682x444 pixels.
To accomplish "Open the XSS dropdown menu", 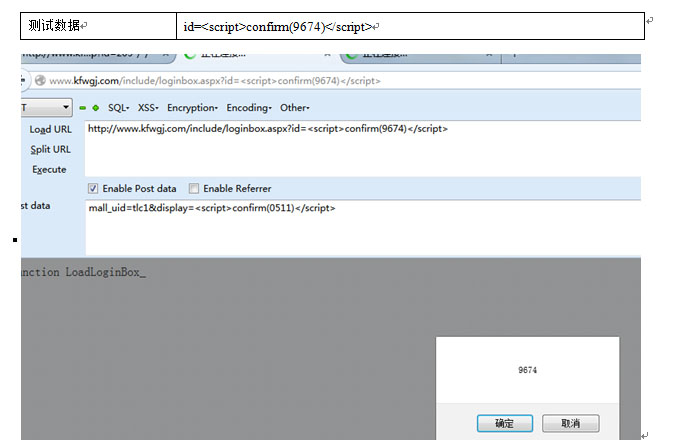I will pos(148,108).
